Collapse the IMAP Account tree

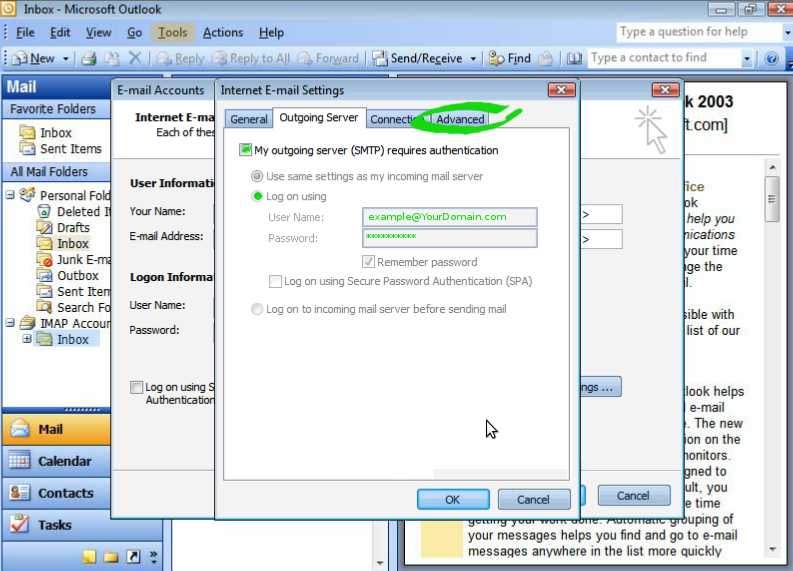pos(10,323)
